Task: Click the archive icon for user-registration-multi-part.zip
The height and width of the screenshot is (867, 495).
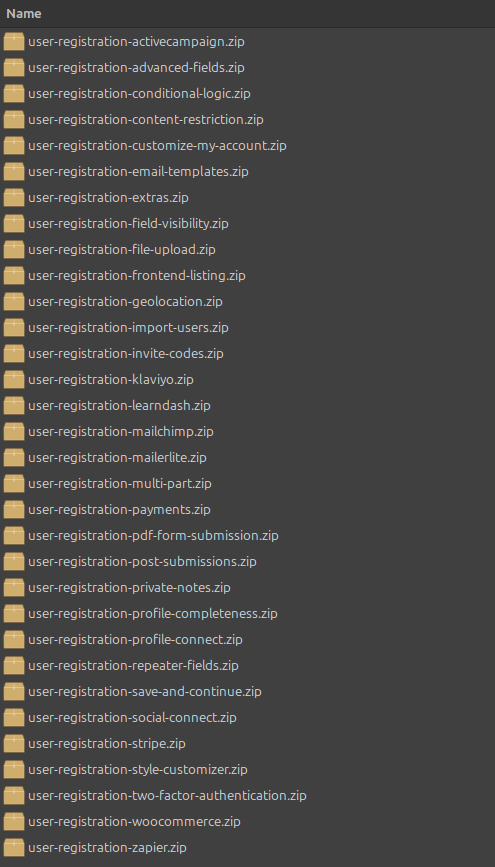Action: [14, 483]
